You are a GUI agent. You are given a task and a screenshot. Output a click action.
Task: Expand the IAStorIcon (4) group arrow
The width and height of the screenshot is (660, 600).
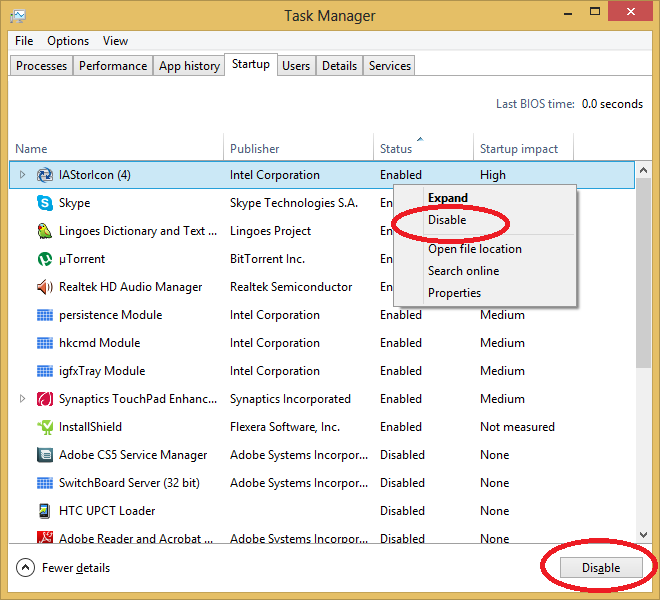(x=22, y=175)
